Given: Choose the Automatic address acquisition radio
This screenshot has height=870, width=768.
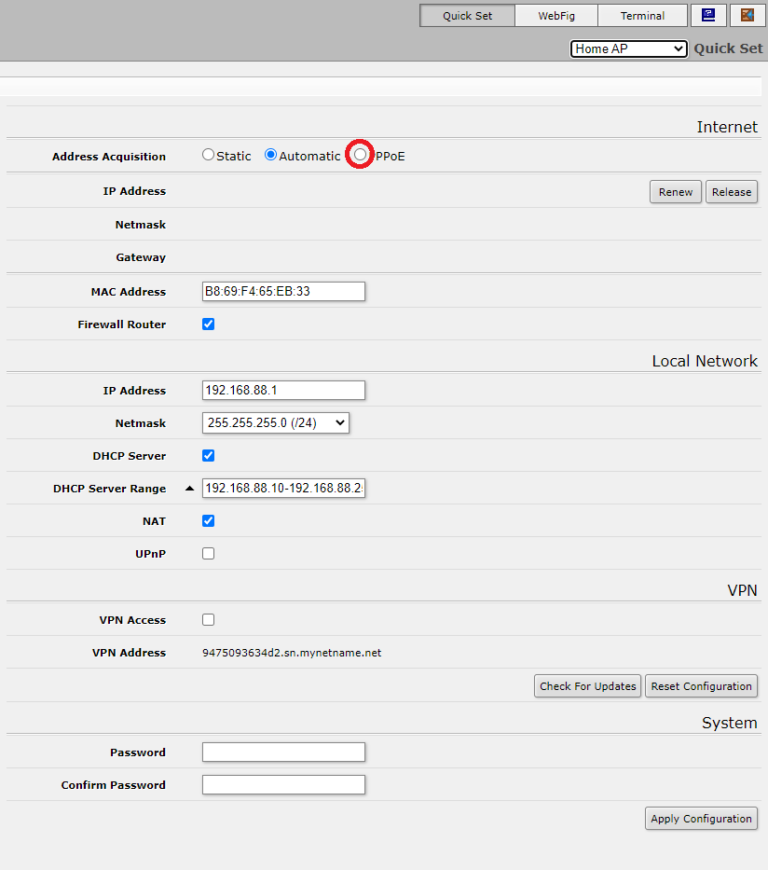Looking at the screenshot, I should click(x=271, y=155).
